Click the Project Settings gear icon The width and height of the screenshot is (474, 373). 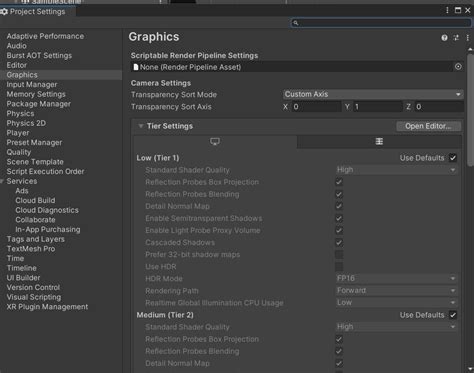tap(4, 12)
